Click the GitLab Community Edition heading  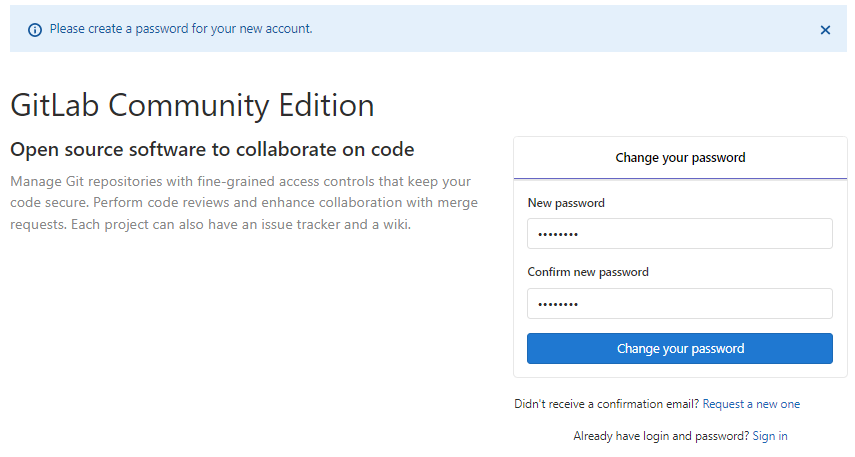coord(192,105)
